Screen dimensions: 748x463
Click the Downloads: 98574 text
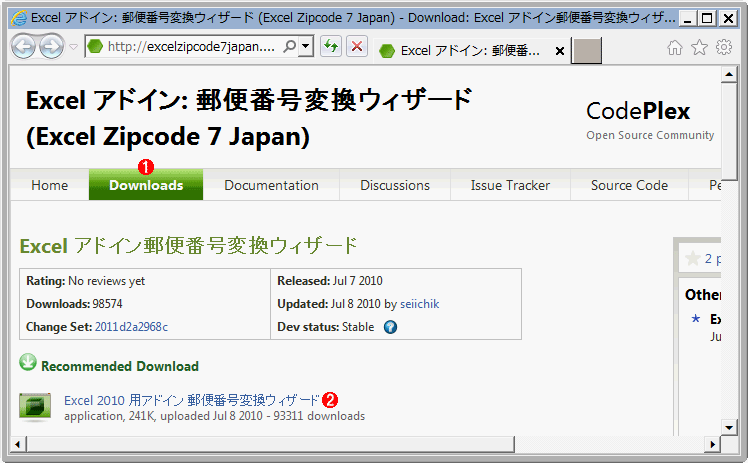[x=74, y=304]
